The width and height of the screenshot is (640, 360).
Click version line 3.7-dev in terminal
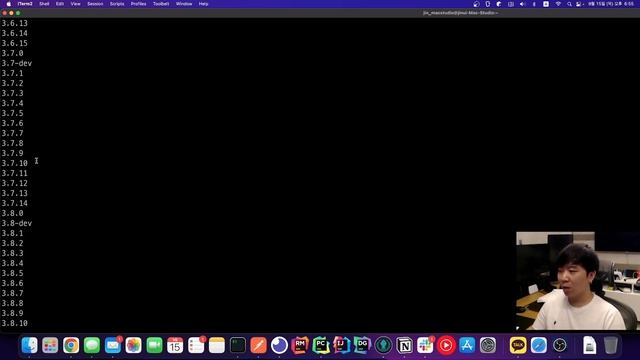click(x=17, y=63)
